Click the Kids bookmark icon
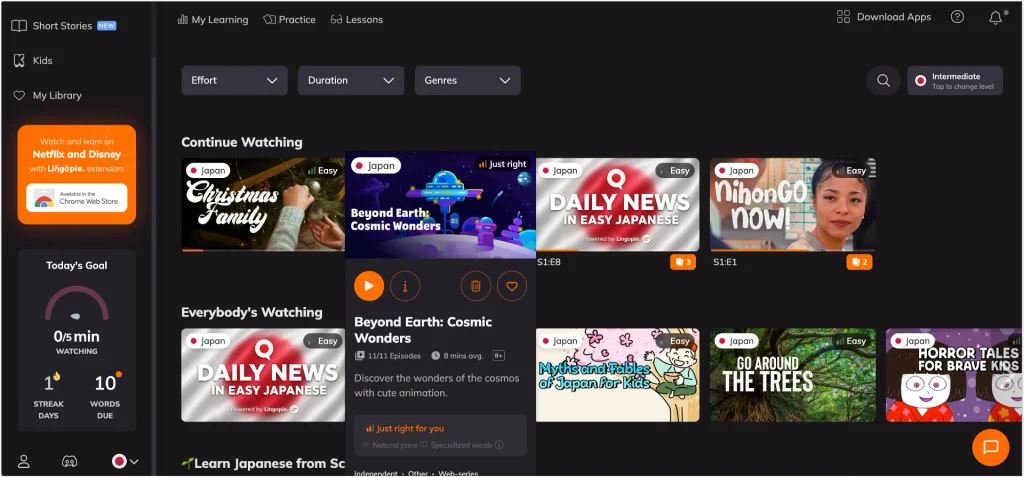The height and width of the screenshot is (477, 1024). click(19, 61)
